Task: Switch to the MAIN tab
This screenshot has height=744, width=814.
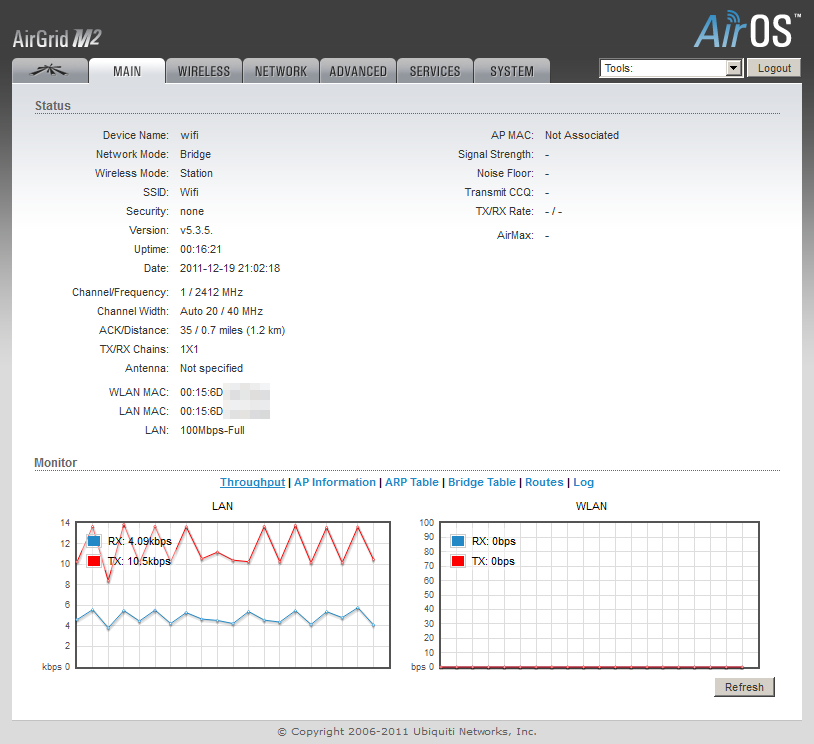Action: coord(127,71)
